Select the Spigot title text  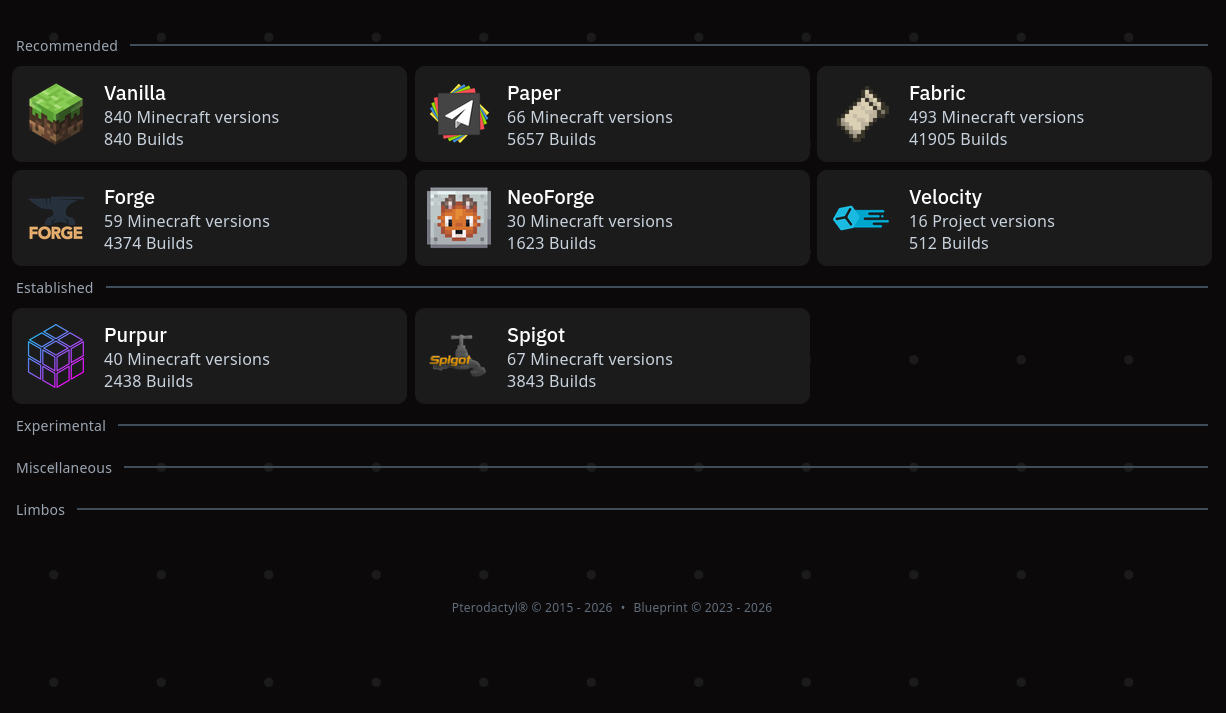[536, 335]
